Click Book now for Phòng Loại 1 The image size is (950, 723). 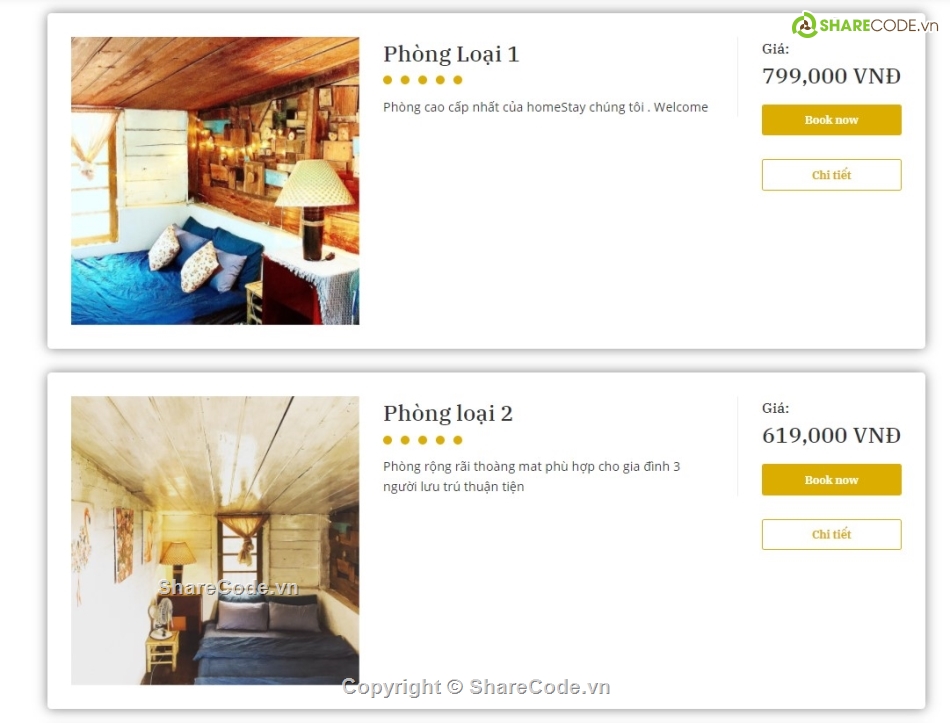pyautogui.click(x=831, y=119)
